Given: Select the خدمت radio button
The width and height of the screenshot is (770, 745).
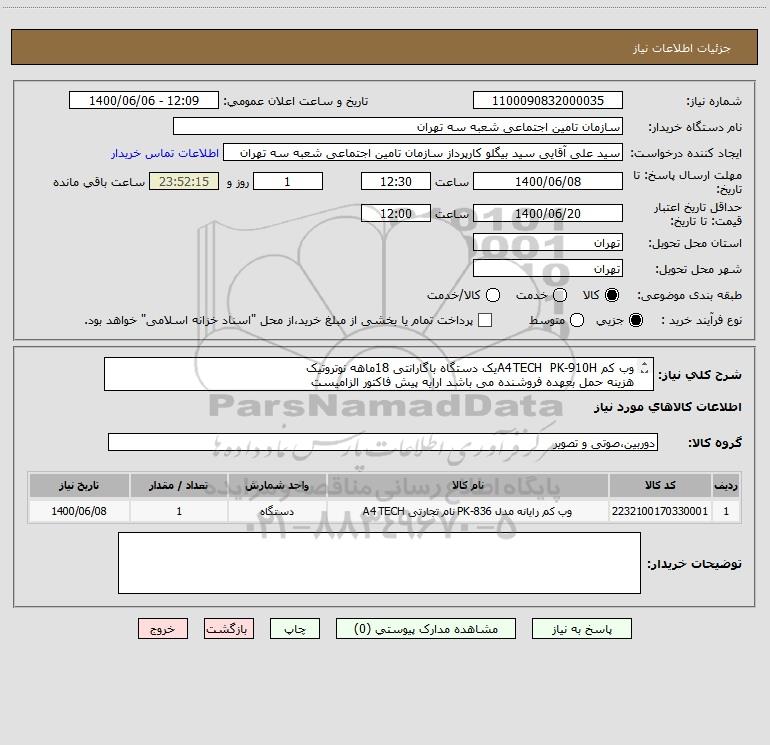Looking at the screenshot, I should pyautogui.click(x=560, y=295).
